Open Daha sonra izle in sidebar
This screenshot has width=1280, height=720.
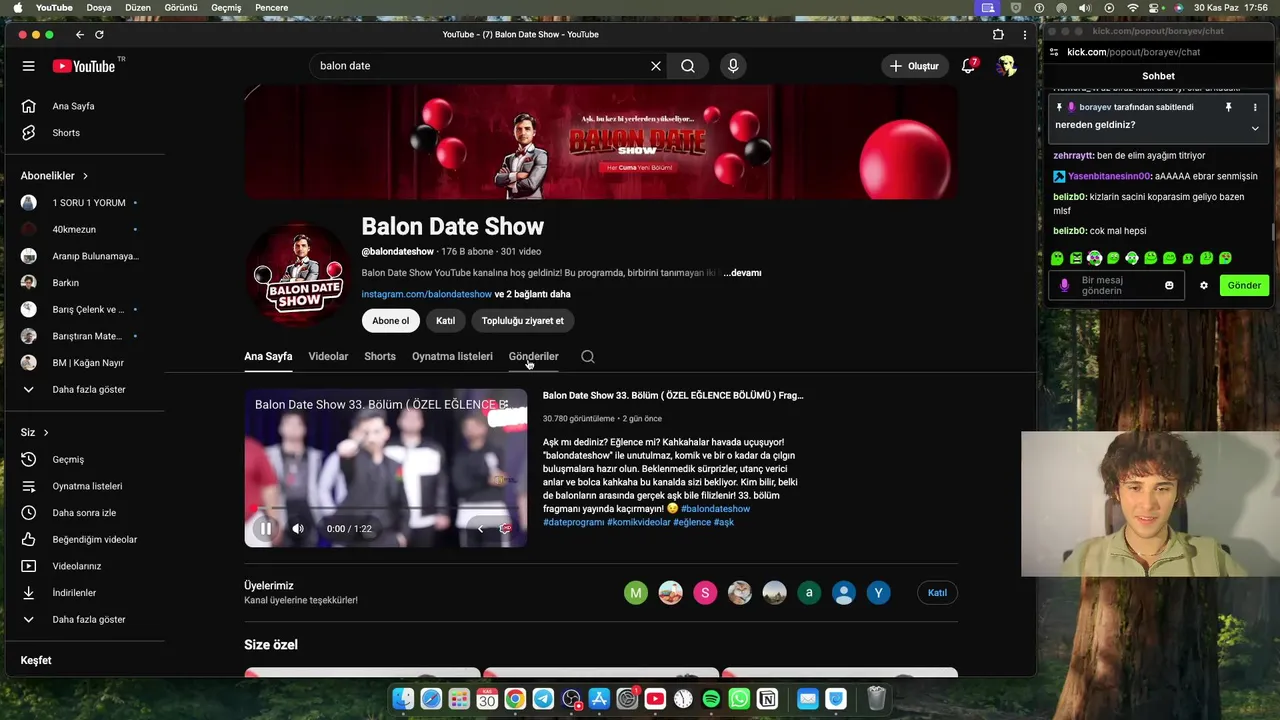coord(86,513)
